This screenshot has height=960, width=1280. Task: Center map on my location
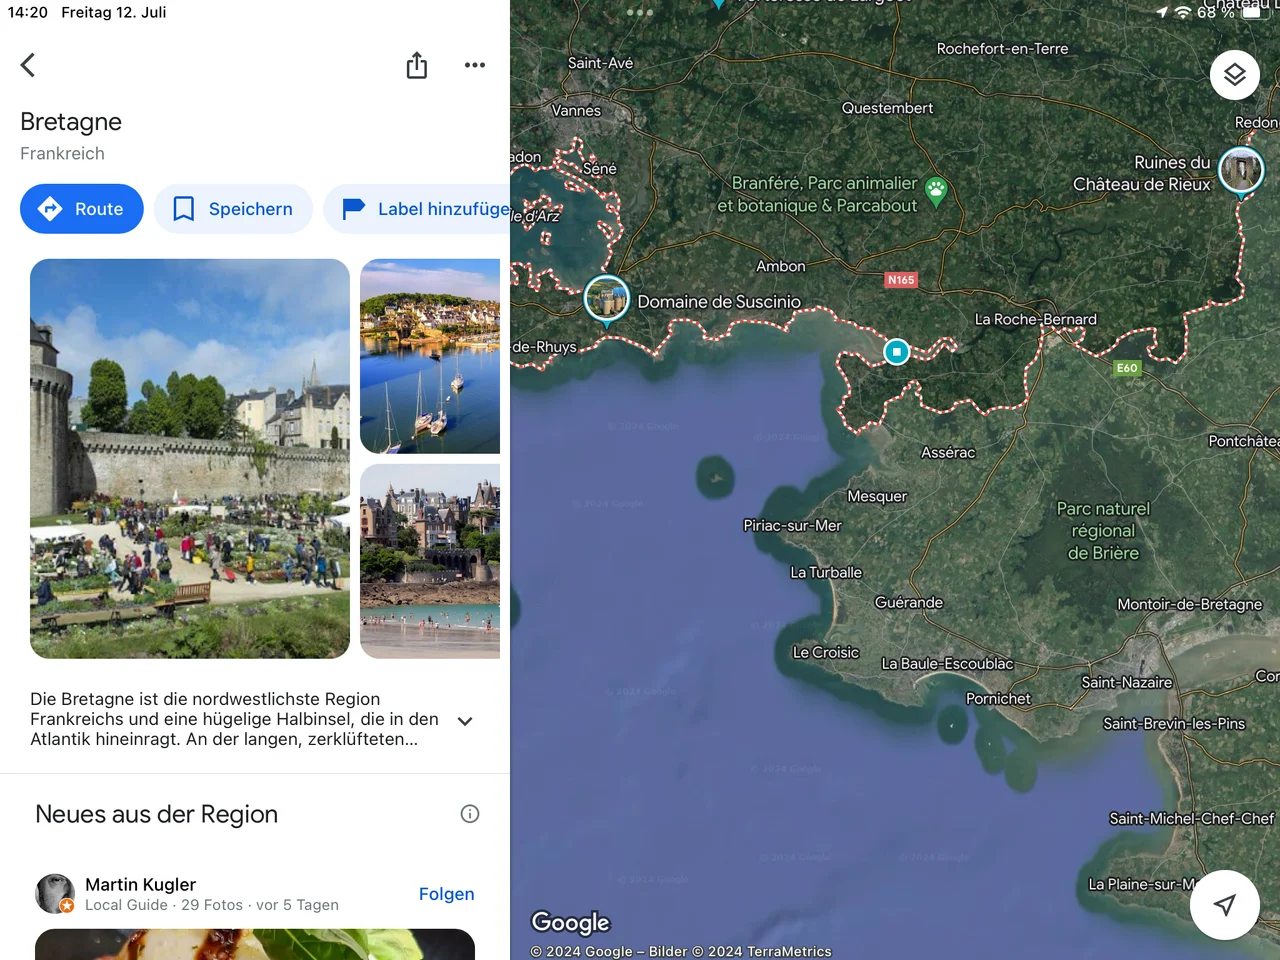coord(1224,904)
